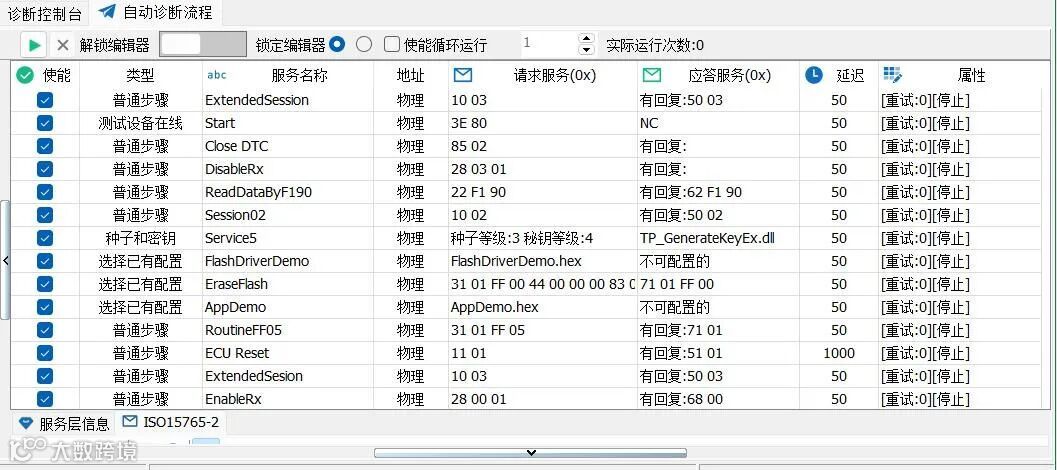Select the 'Close DTC' service name cell

[288, 146]
